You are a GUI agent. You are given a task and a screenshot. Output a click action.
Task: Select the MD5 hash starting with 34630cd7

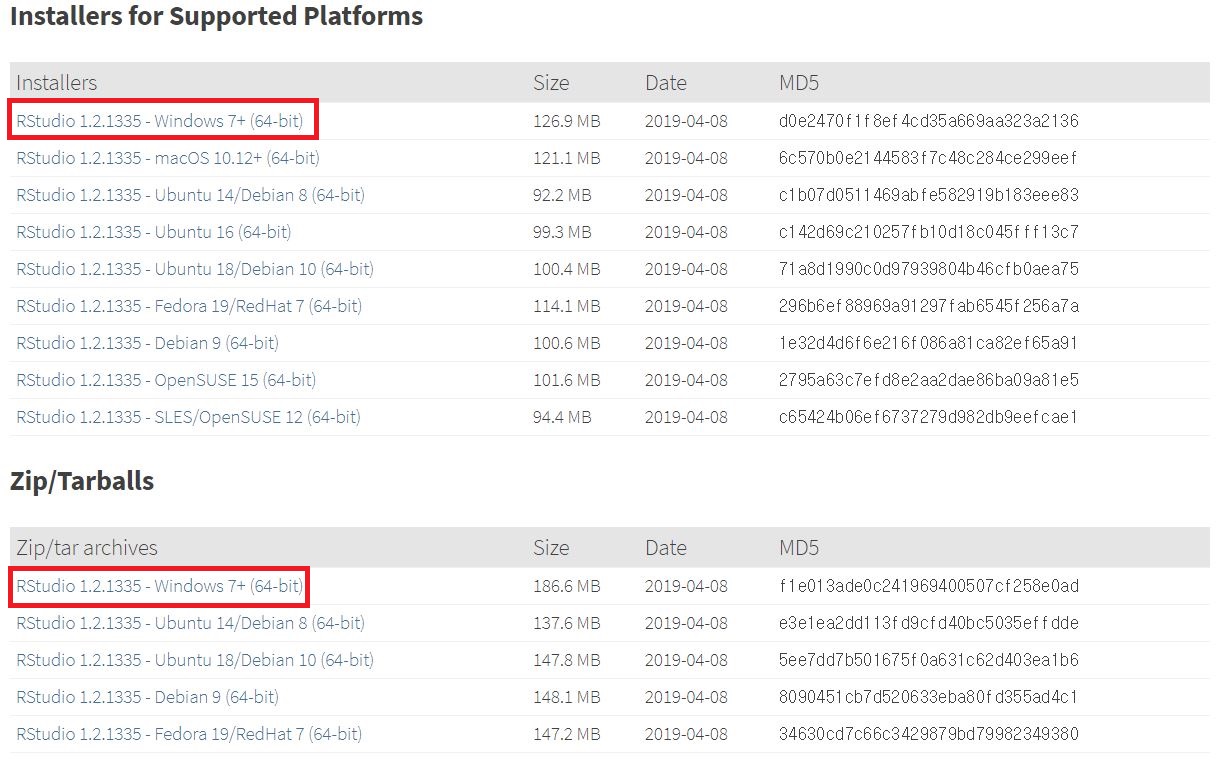coord(929,734)
